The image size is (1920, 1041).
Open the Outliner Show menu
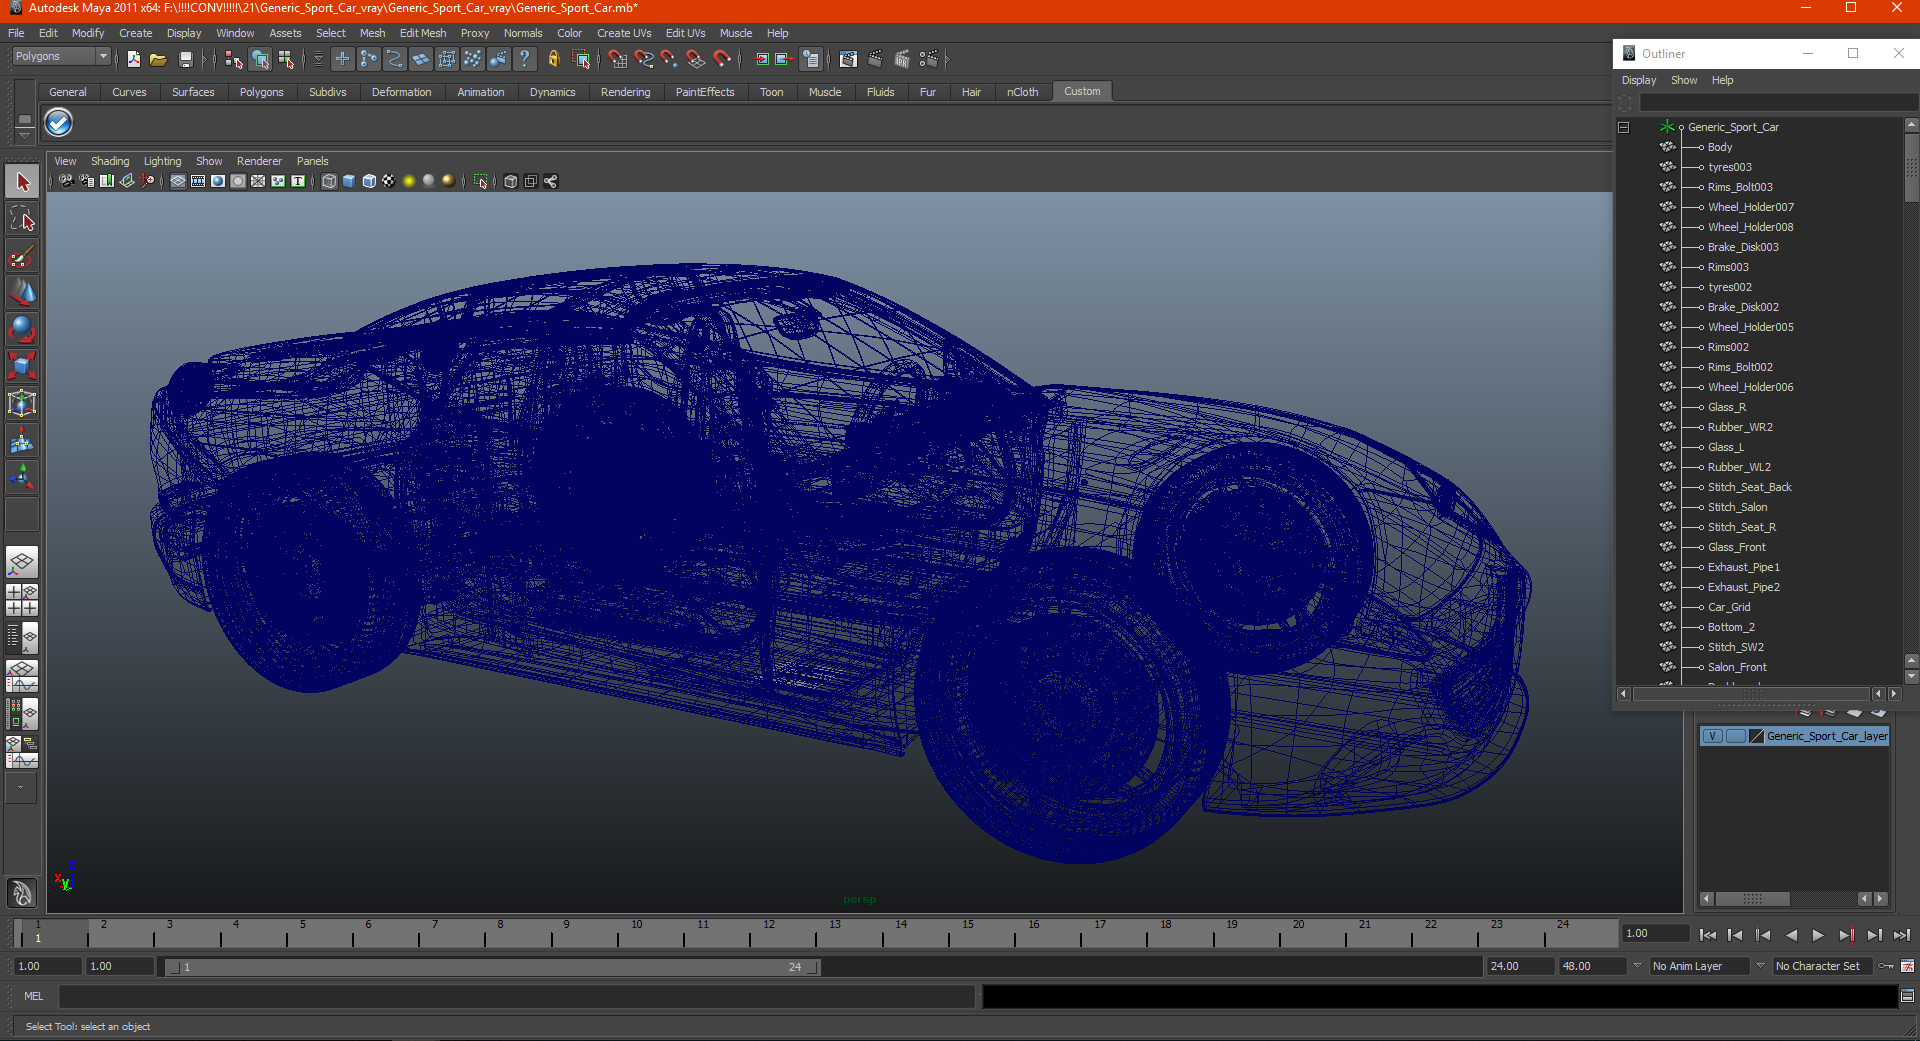click(1684, 80)
